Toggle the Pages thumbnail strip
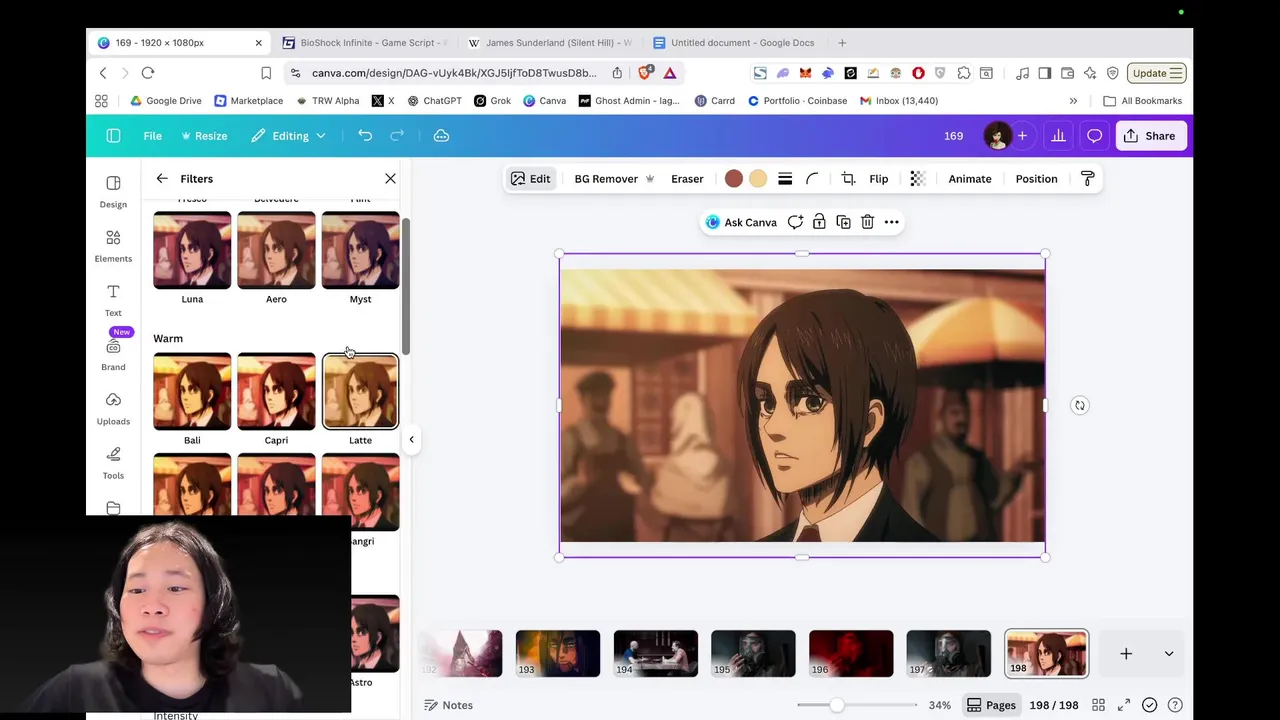 coord(991,705)
